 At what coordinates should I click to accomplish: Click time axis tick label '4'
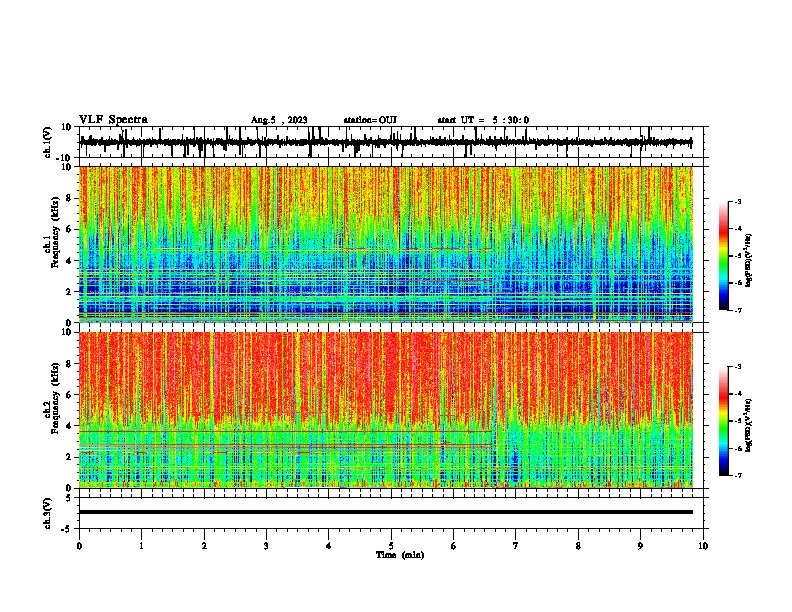coord(329,545)
